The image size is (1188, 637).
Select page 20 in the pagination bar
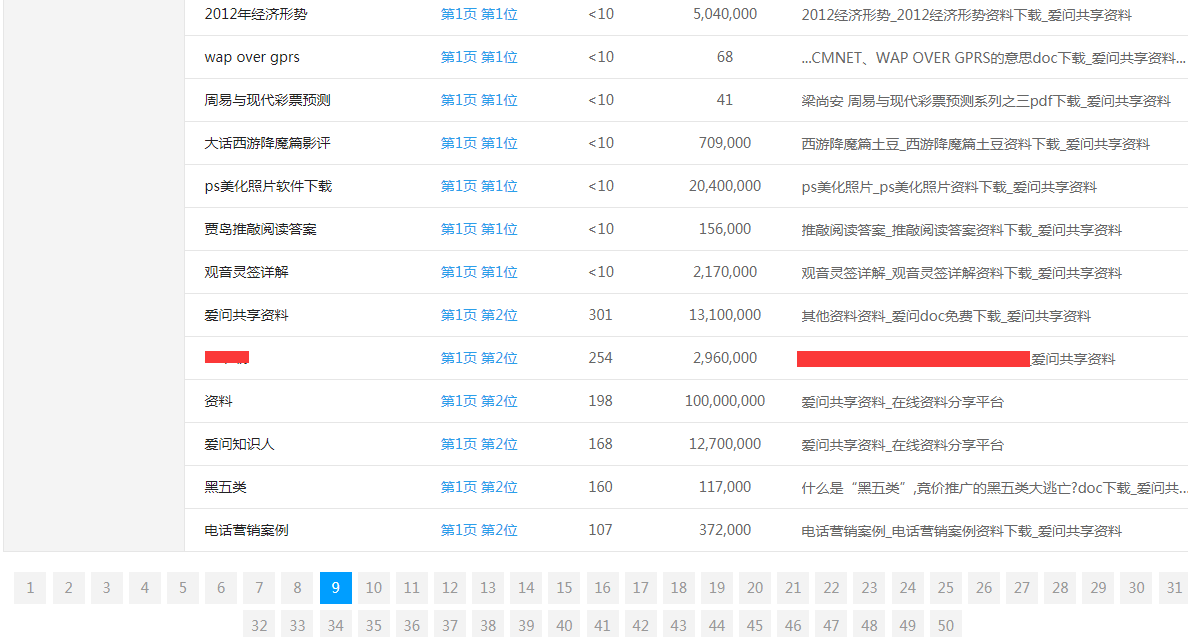[x=755, y=588]
